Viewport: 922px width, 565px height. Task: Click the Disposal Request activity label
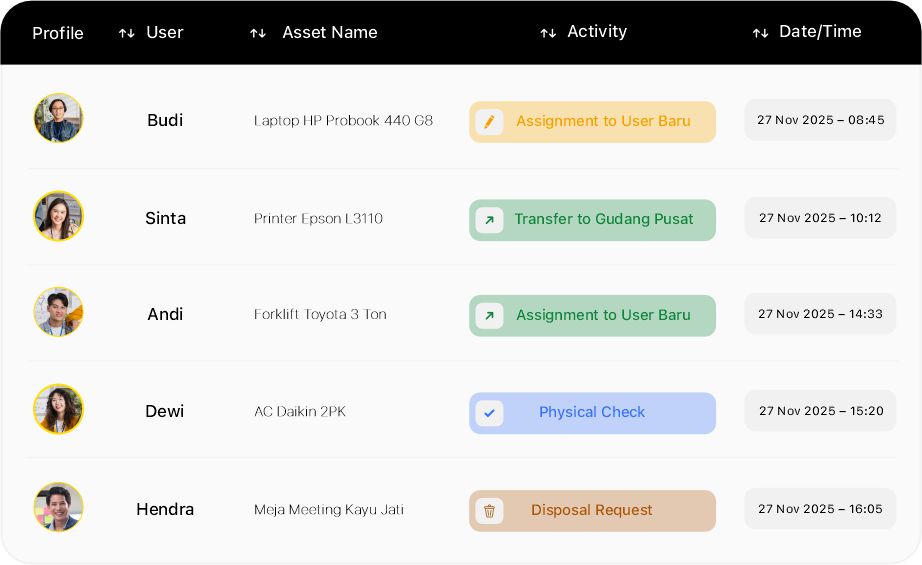(591, 511)
